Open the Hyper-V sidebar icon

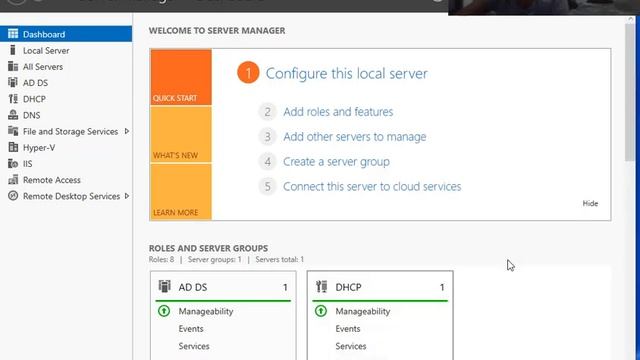tap(13, 147)
